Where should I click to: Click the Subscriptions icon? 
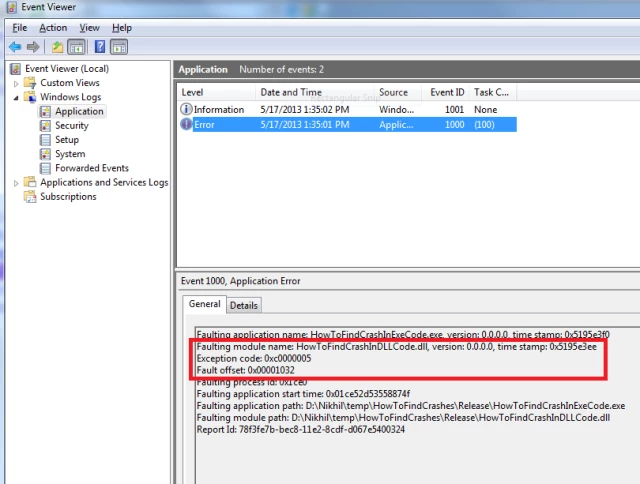[30, 197]
